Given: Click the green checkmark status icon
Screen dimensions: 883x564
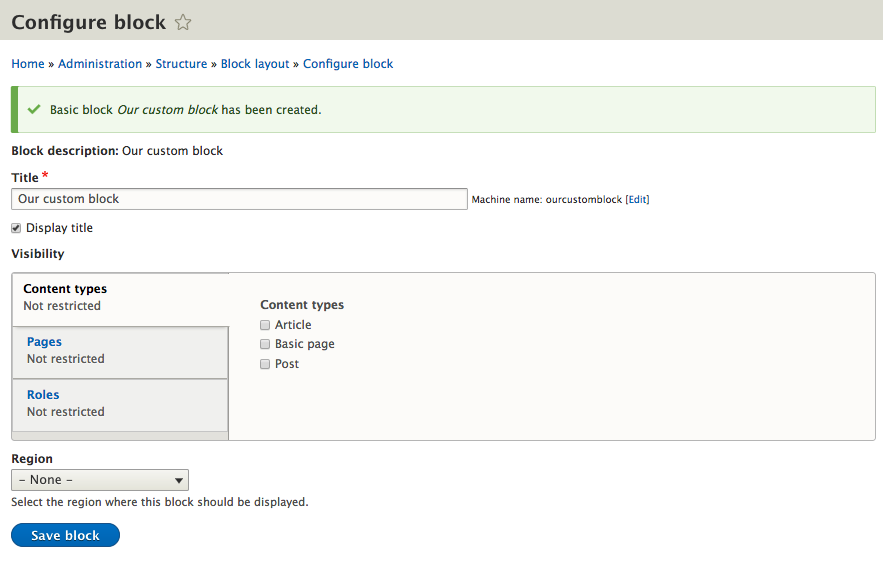Looking at the screenshot, I should click(x=34, y=109).
